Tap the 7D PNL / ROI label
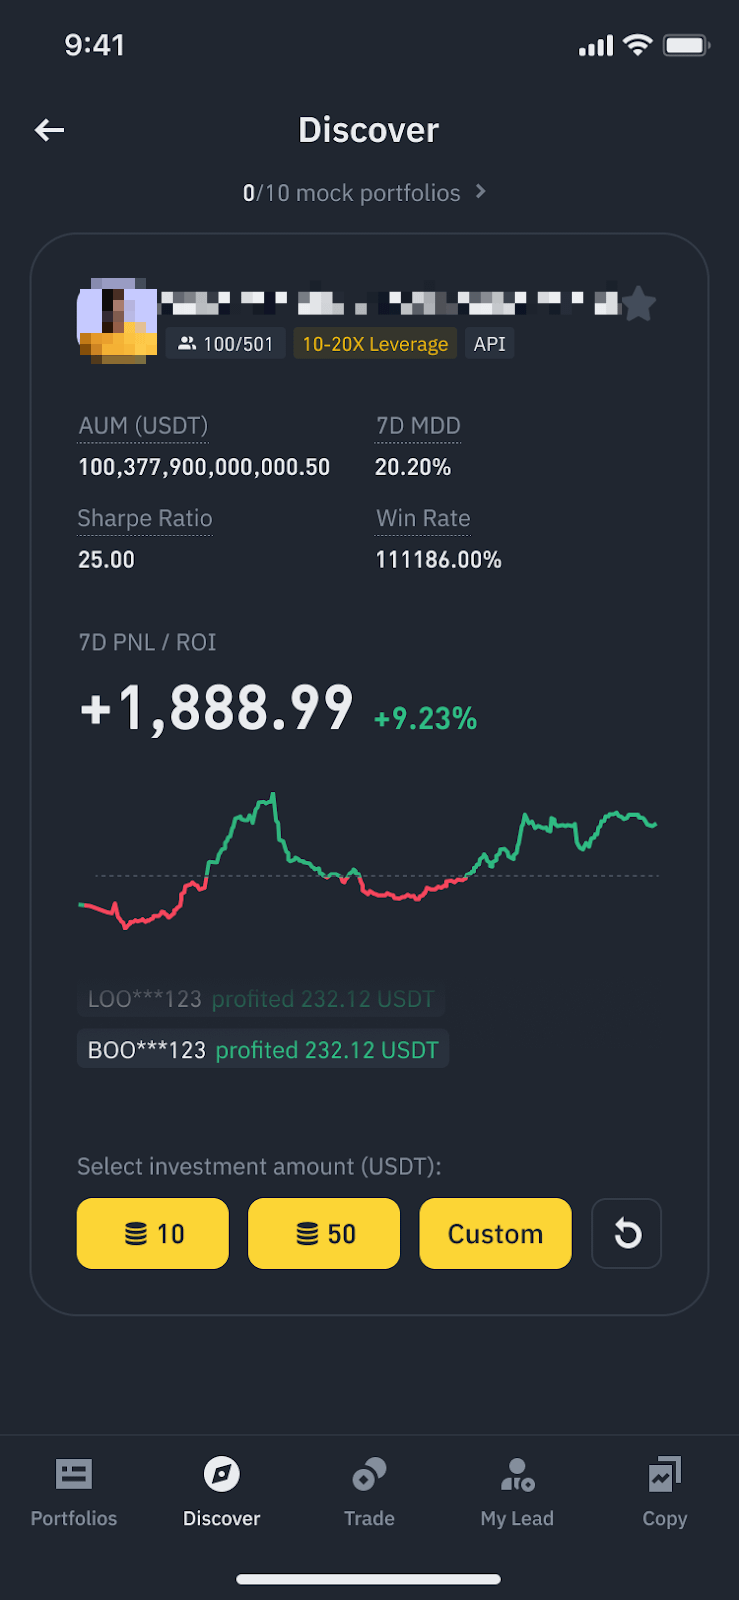Screen dimensions: 739x1600 (x=147, y=642)
